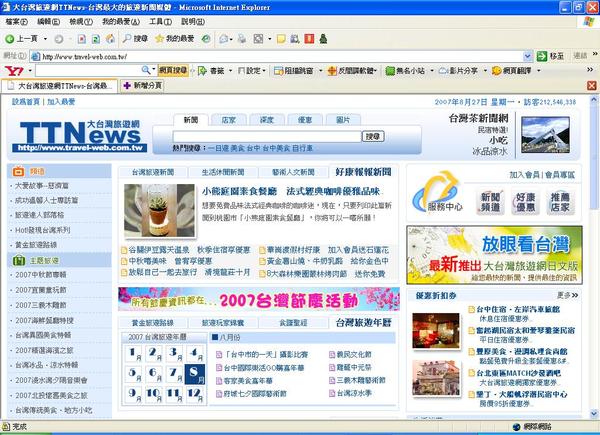Switch to 藝術人文新聞 news tab

pos(293,172)
